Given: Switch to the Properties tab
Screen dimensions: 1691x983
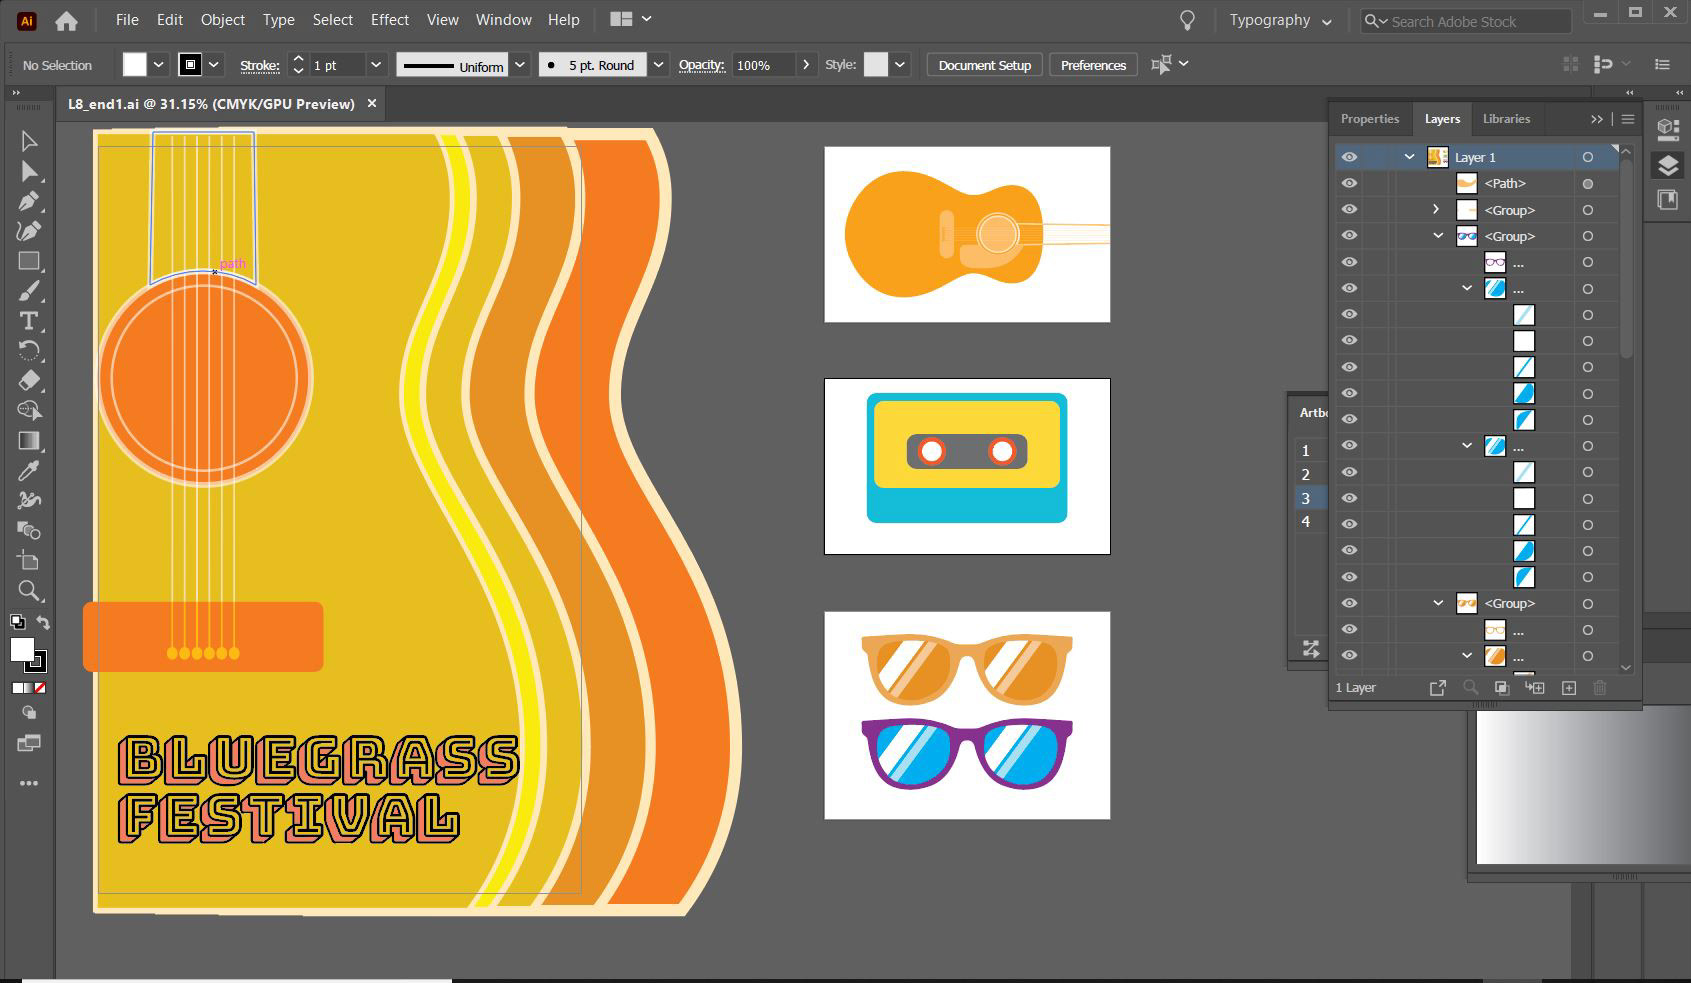Looking at the screenshot, I should [x=1369, y=119].
